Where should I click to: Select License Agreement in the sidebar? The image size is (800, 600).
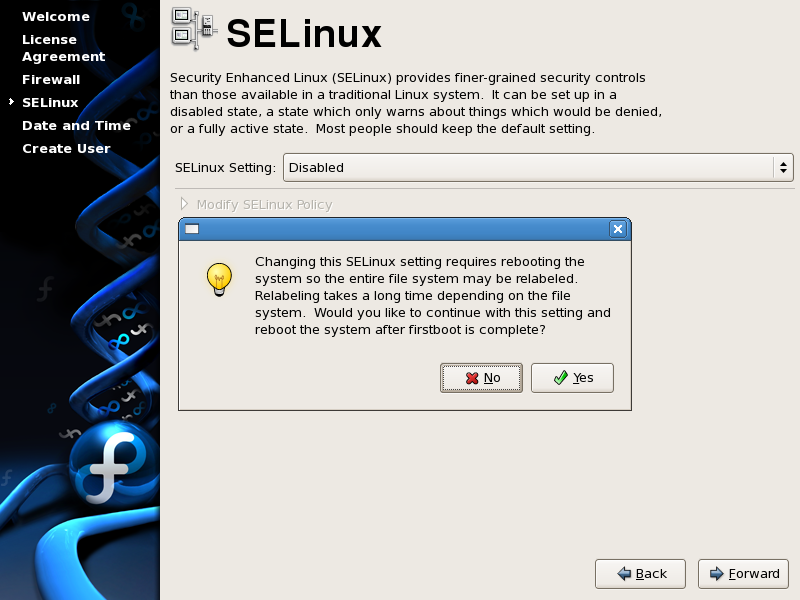pos(64,48)
